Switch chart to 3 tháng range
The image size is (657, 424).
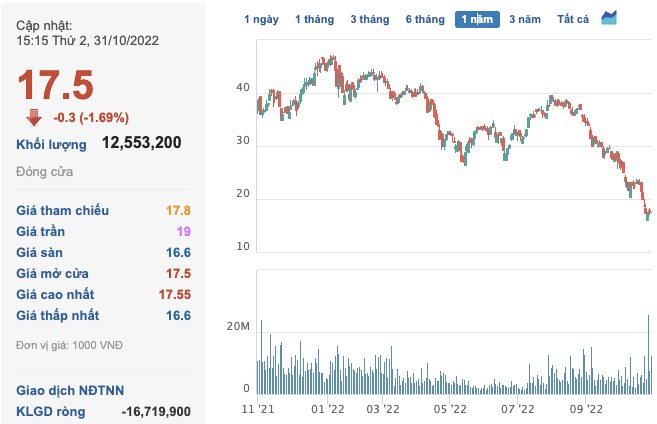click(370, 19)
